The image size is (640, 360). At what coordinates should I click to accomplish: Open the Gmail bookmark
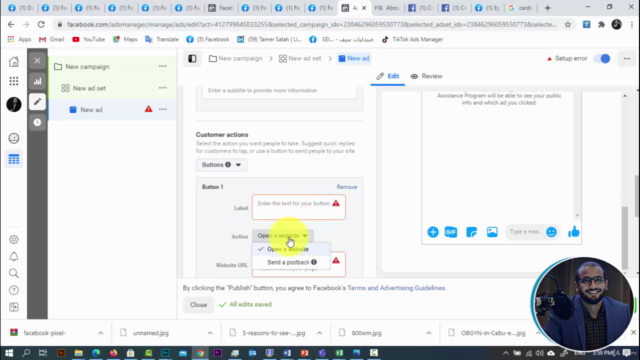(51, 39)
